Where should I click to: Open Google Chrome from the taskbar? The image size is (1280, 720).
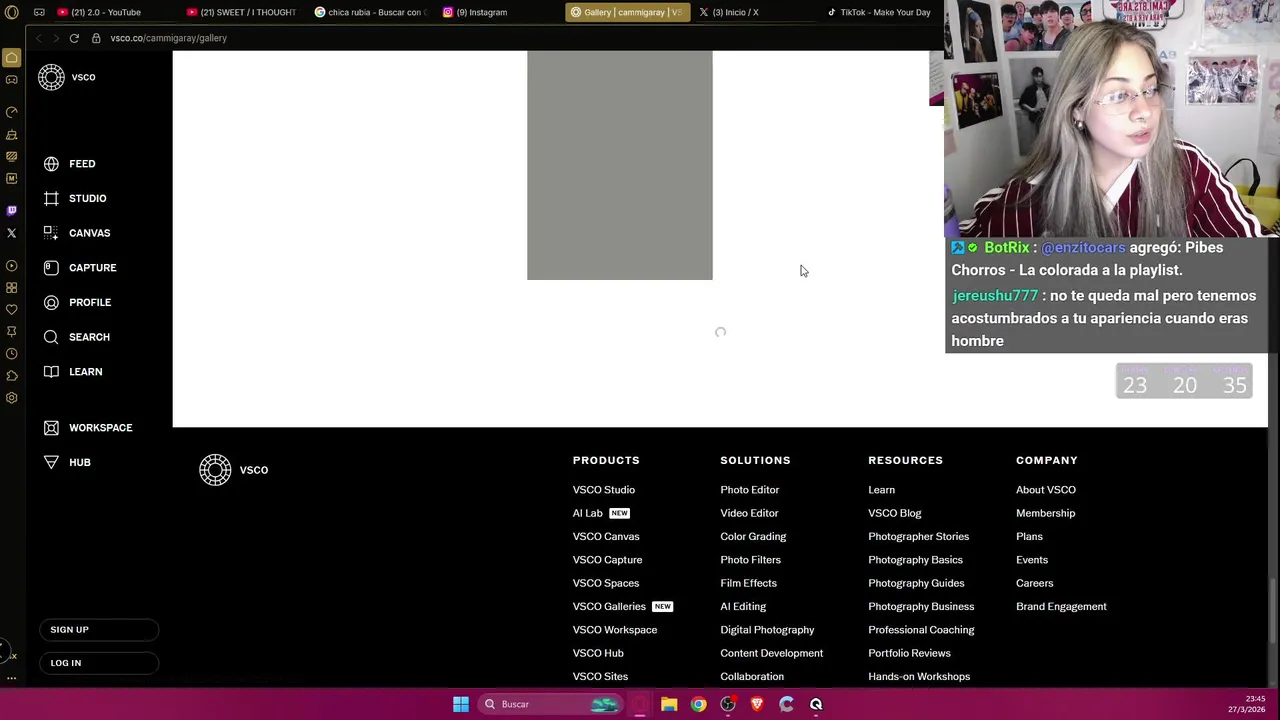point(698,704)
